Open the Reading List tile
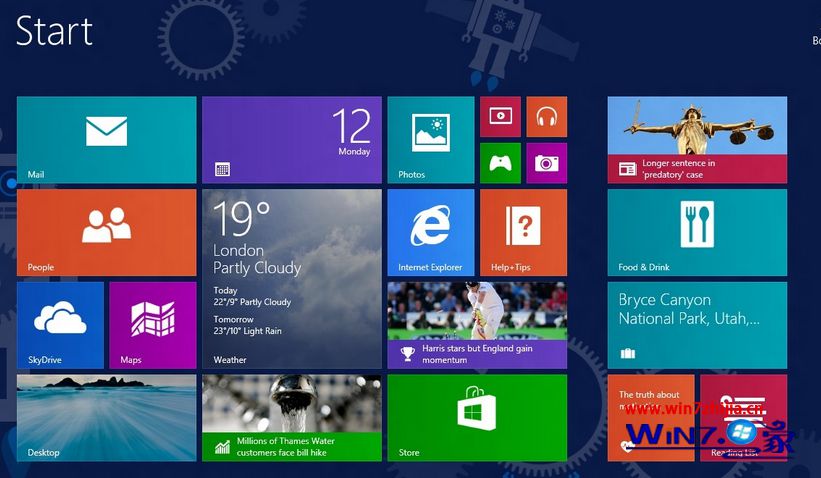 (x=744, y=418)
